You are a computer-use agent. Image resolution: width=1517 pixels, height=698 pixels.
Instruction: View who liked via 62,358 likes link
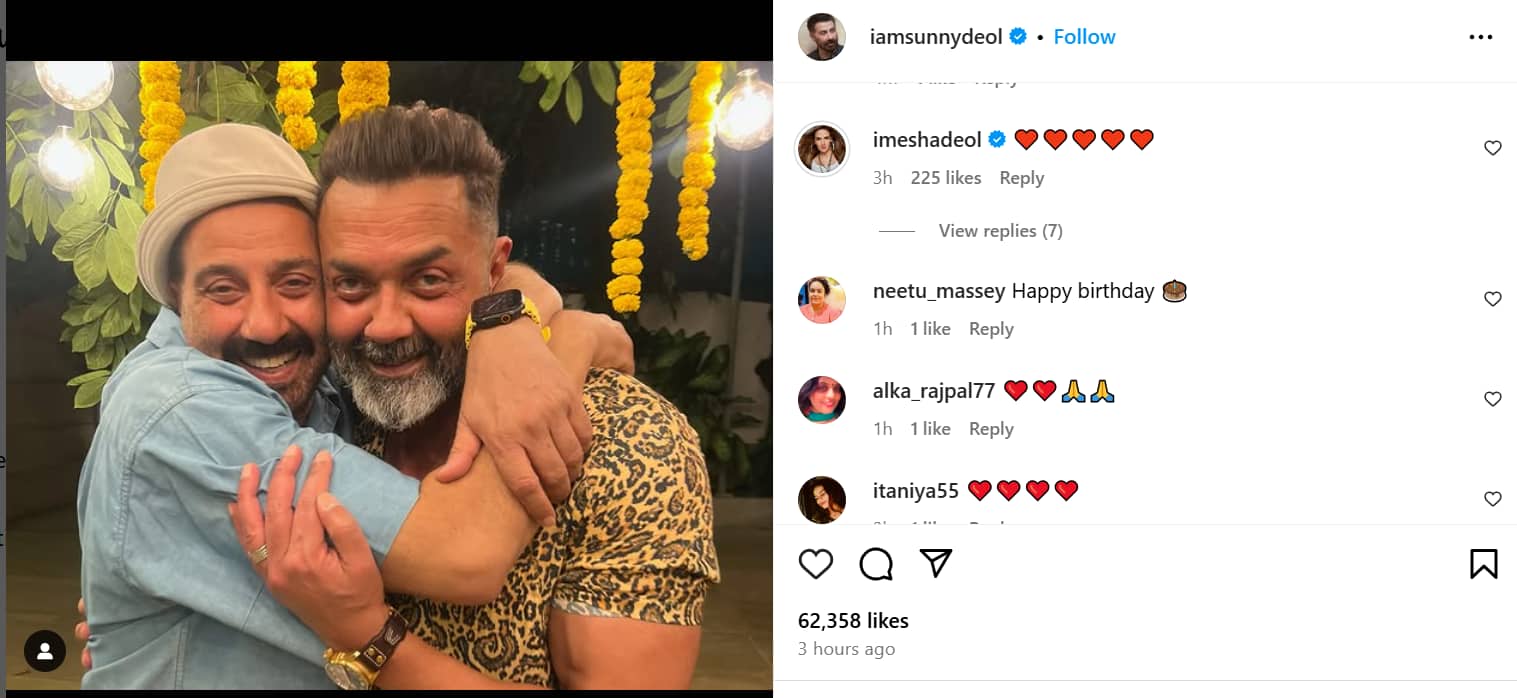(x=853, y=620)
